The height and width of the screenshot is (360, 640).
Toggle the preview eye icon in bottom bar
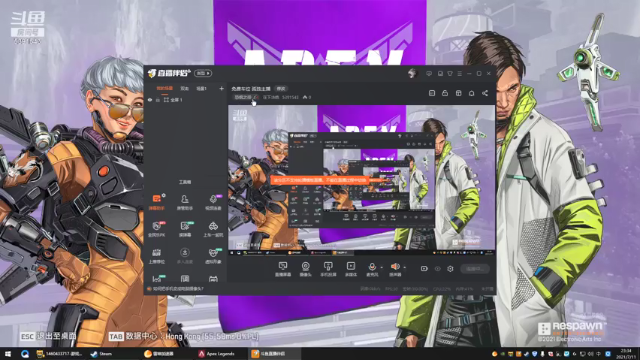[x=438, y=269]
